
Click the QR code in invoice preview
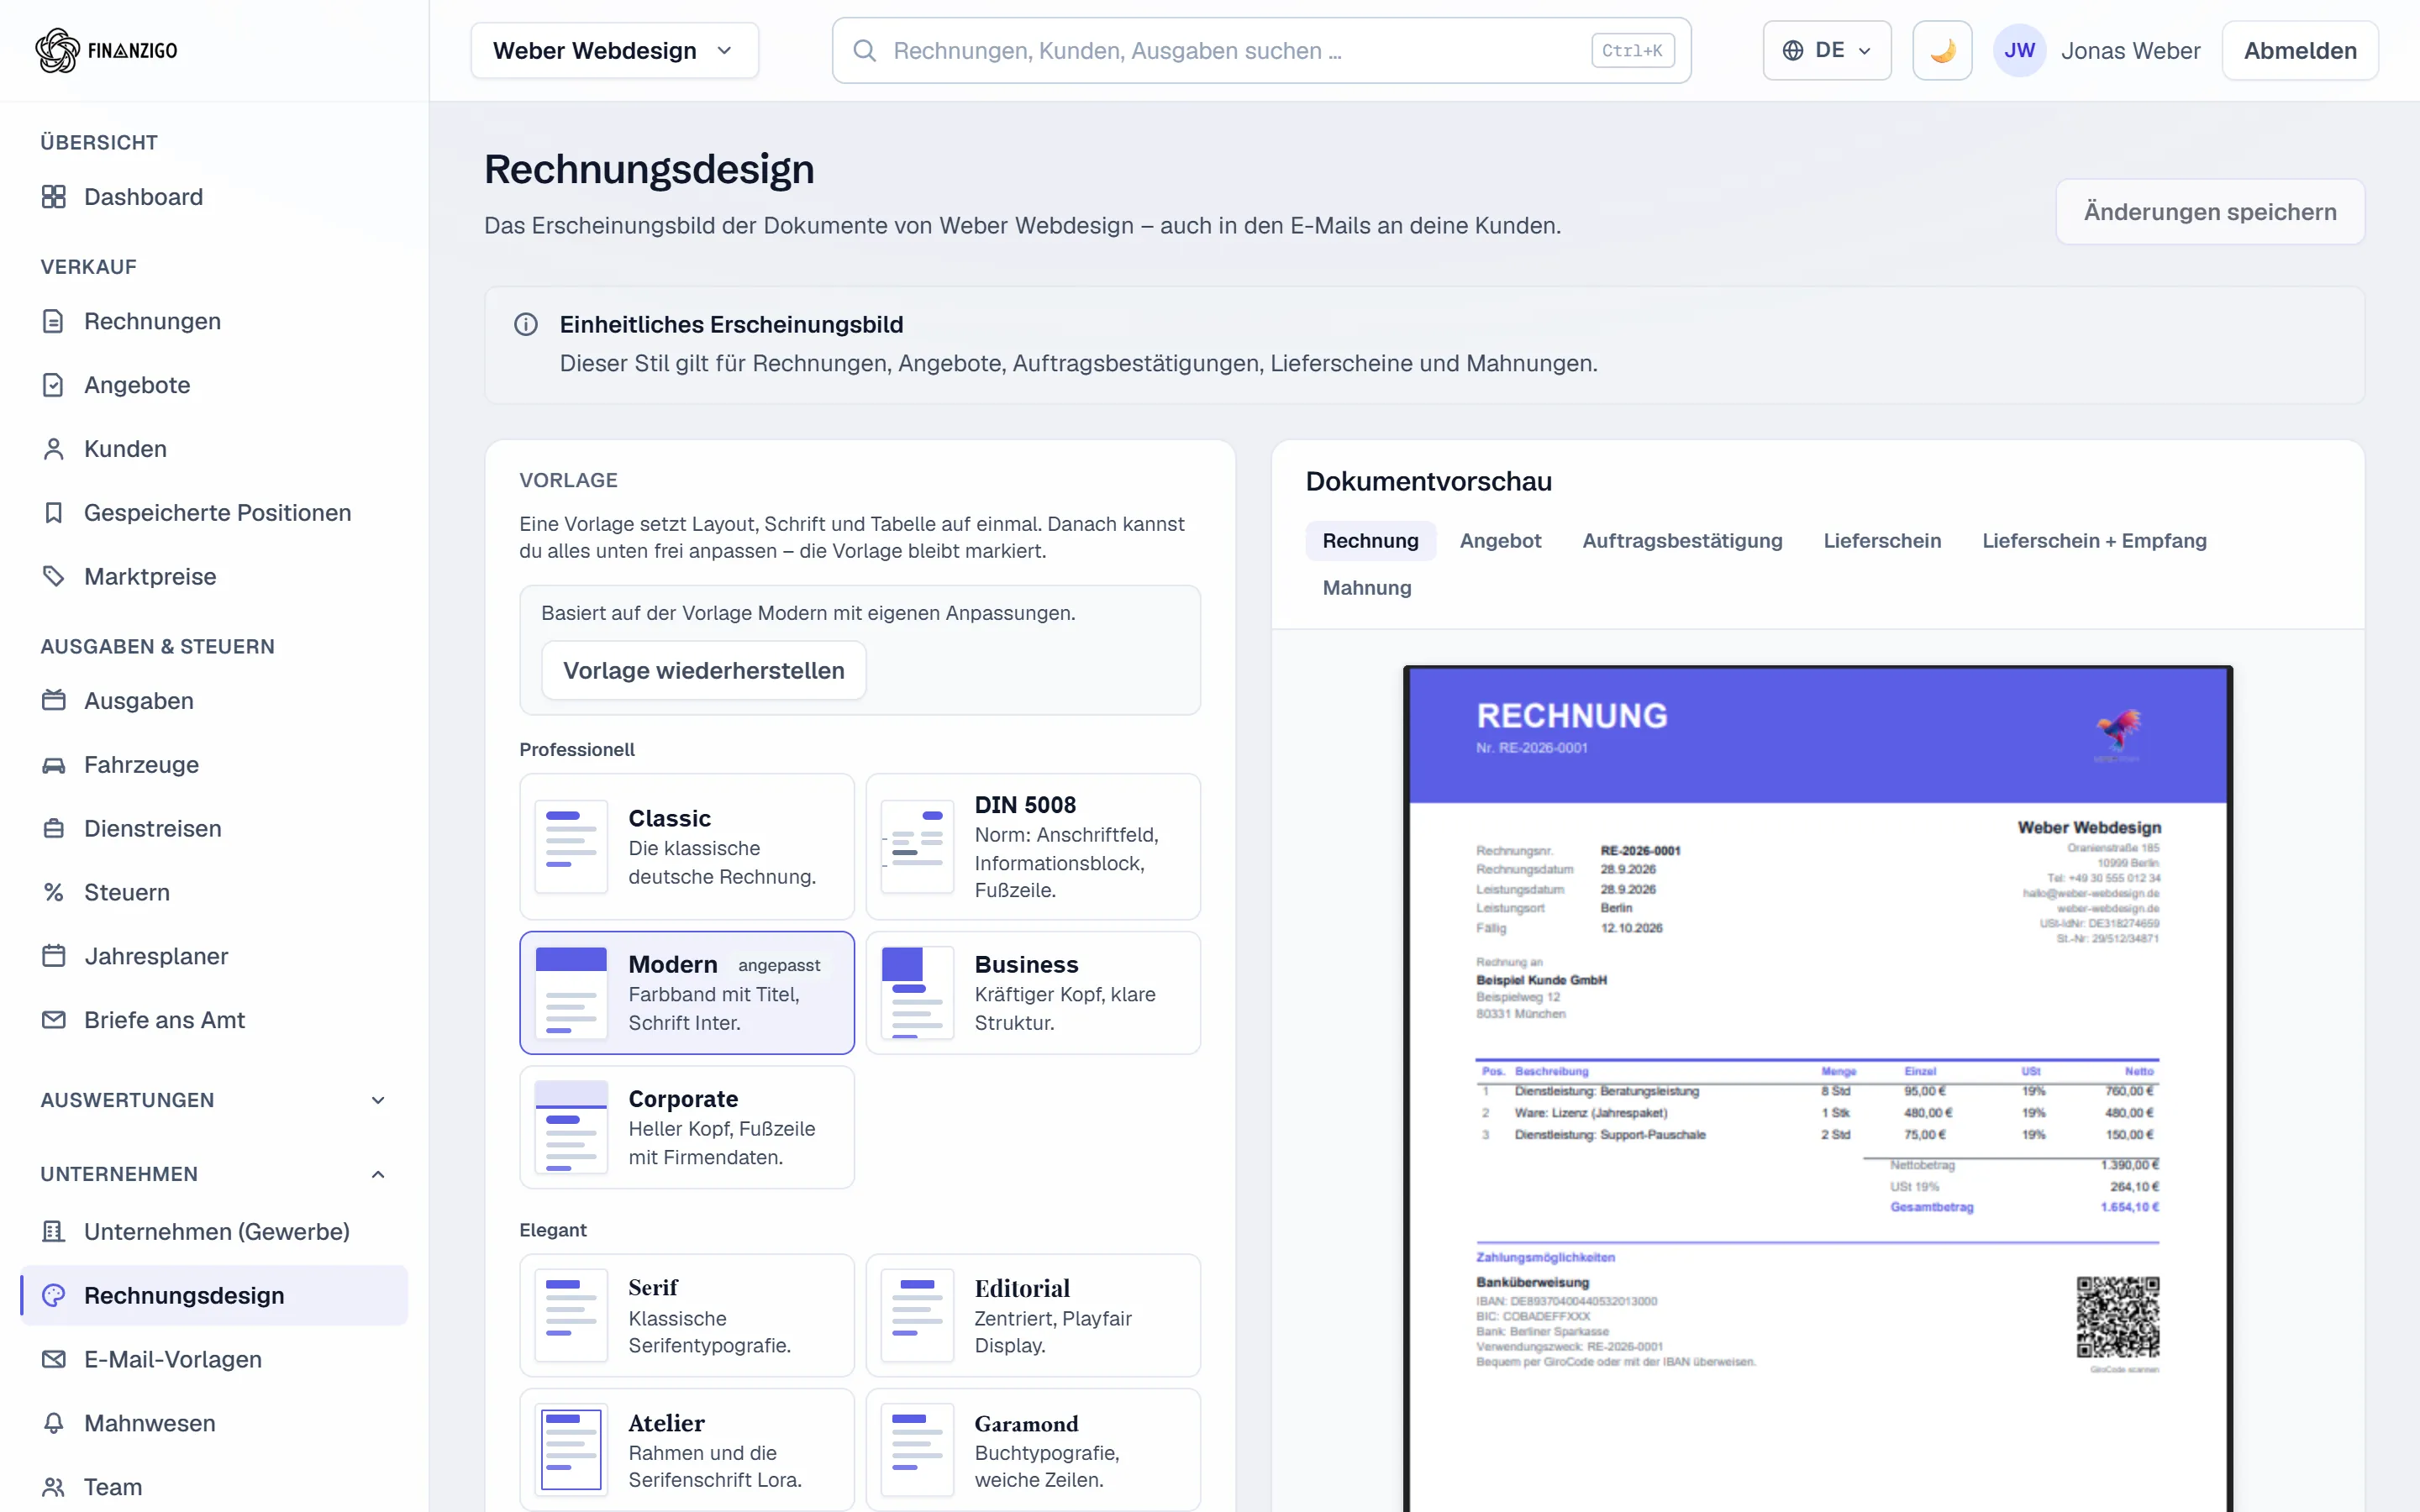tap(2117, 1317)
